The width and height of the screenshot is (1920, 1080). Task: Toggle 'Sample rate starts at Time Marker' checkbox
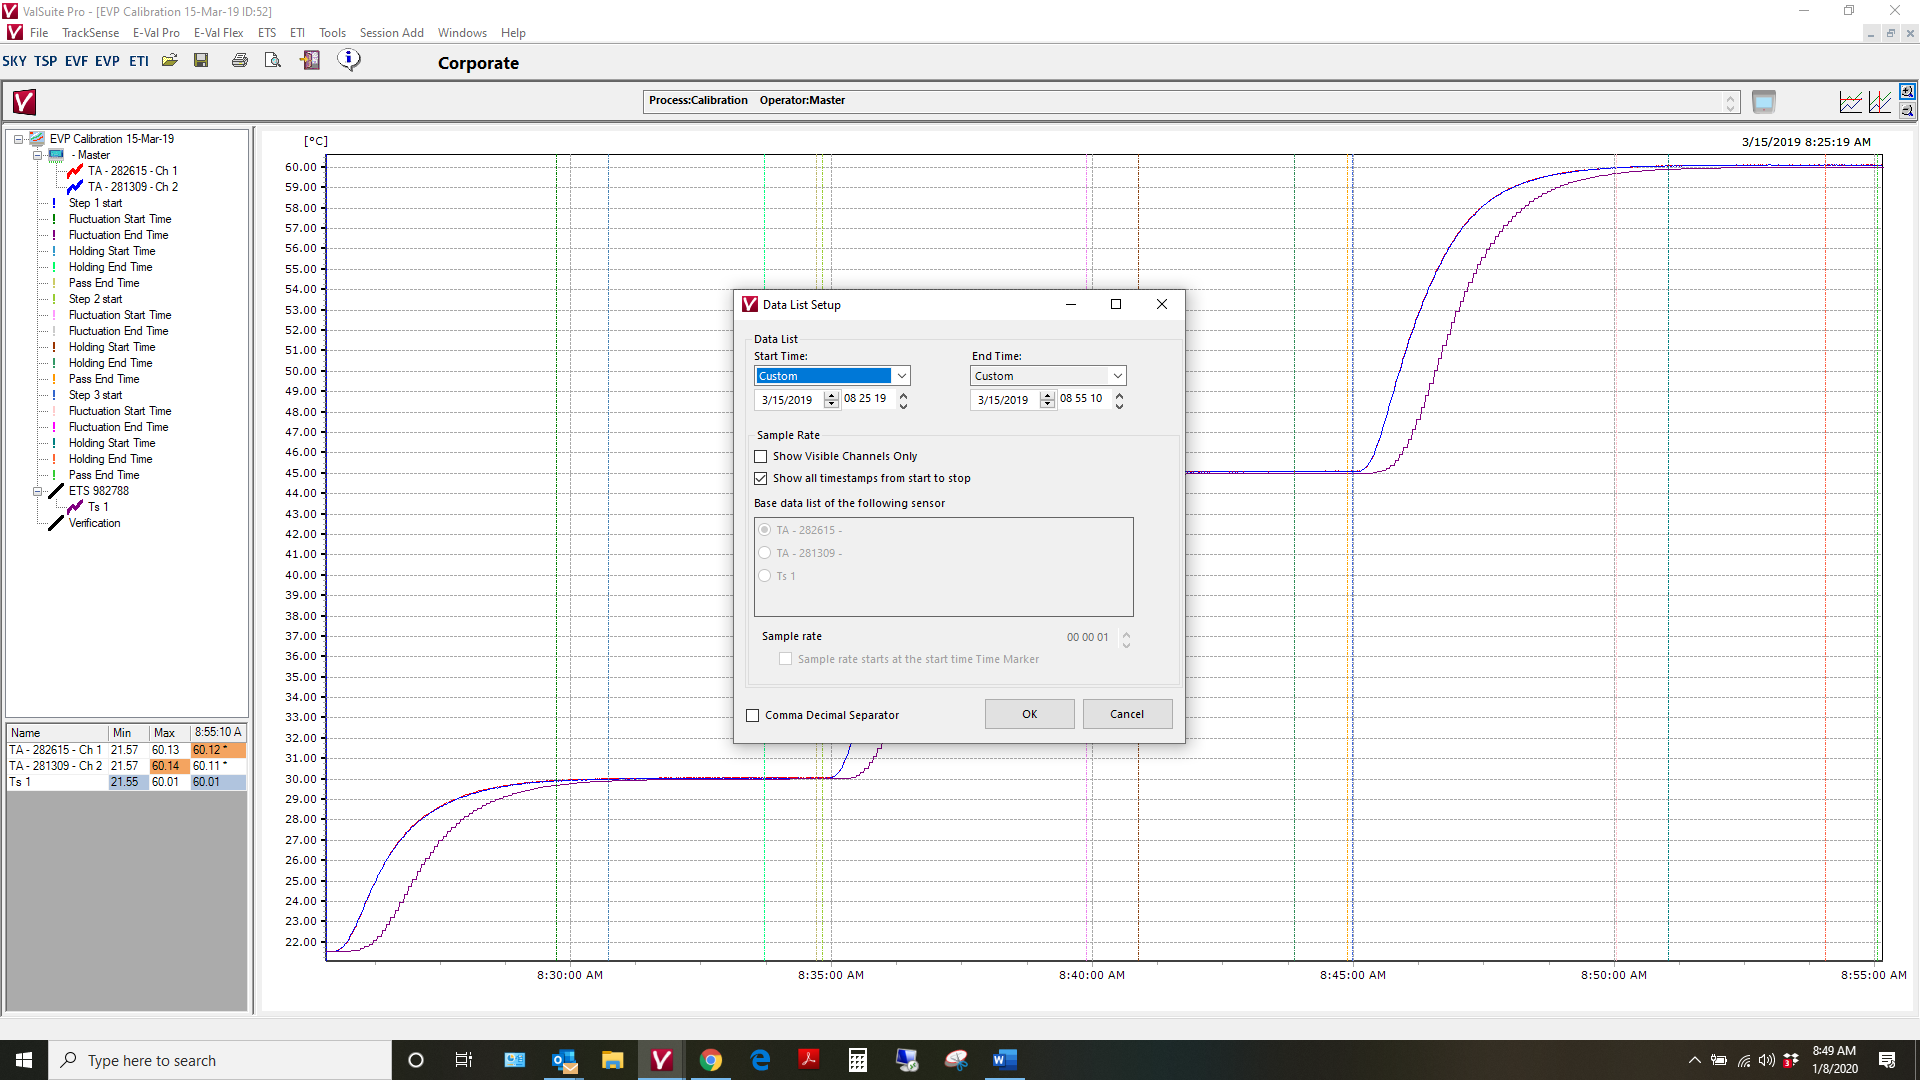(x=786, y=659)
